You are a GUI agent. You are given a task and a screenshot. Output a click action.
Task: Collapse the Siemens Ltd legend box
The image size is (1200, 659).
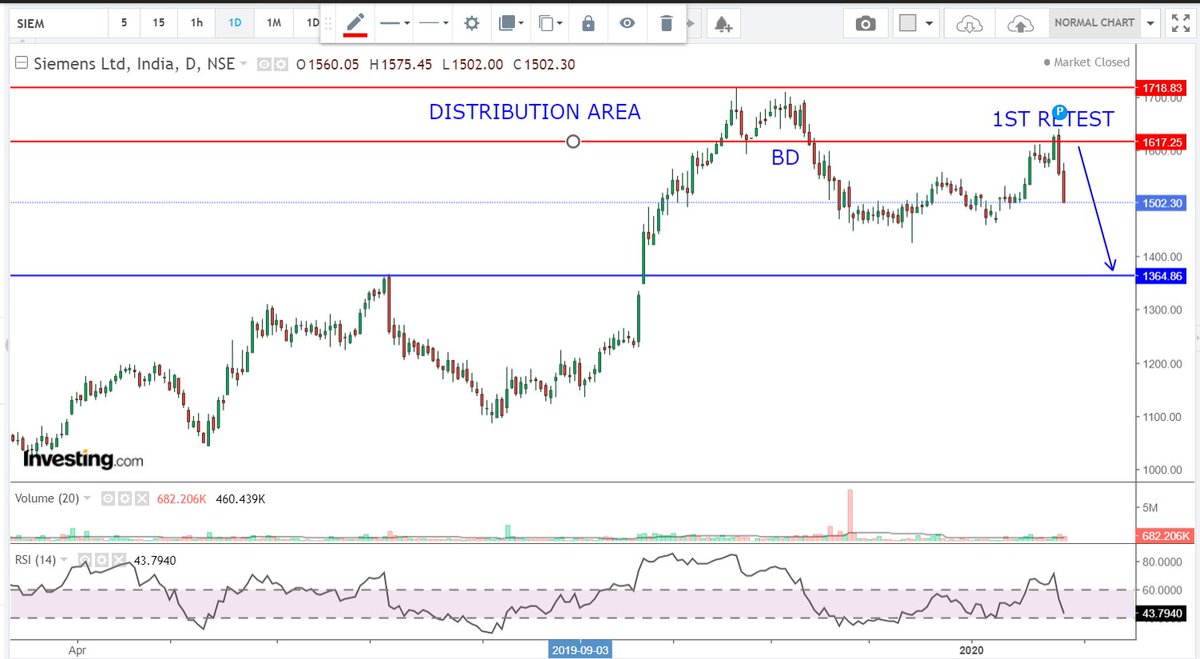(x=21, y=64)
